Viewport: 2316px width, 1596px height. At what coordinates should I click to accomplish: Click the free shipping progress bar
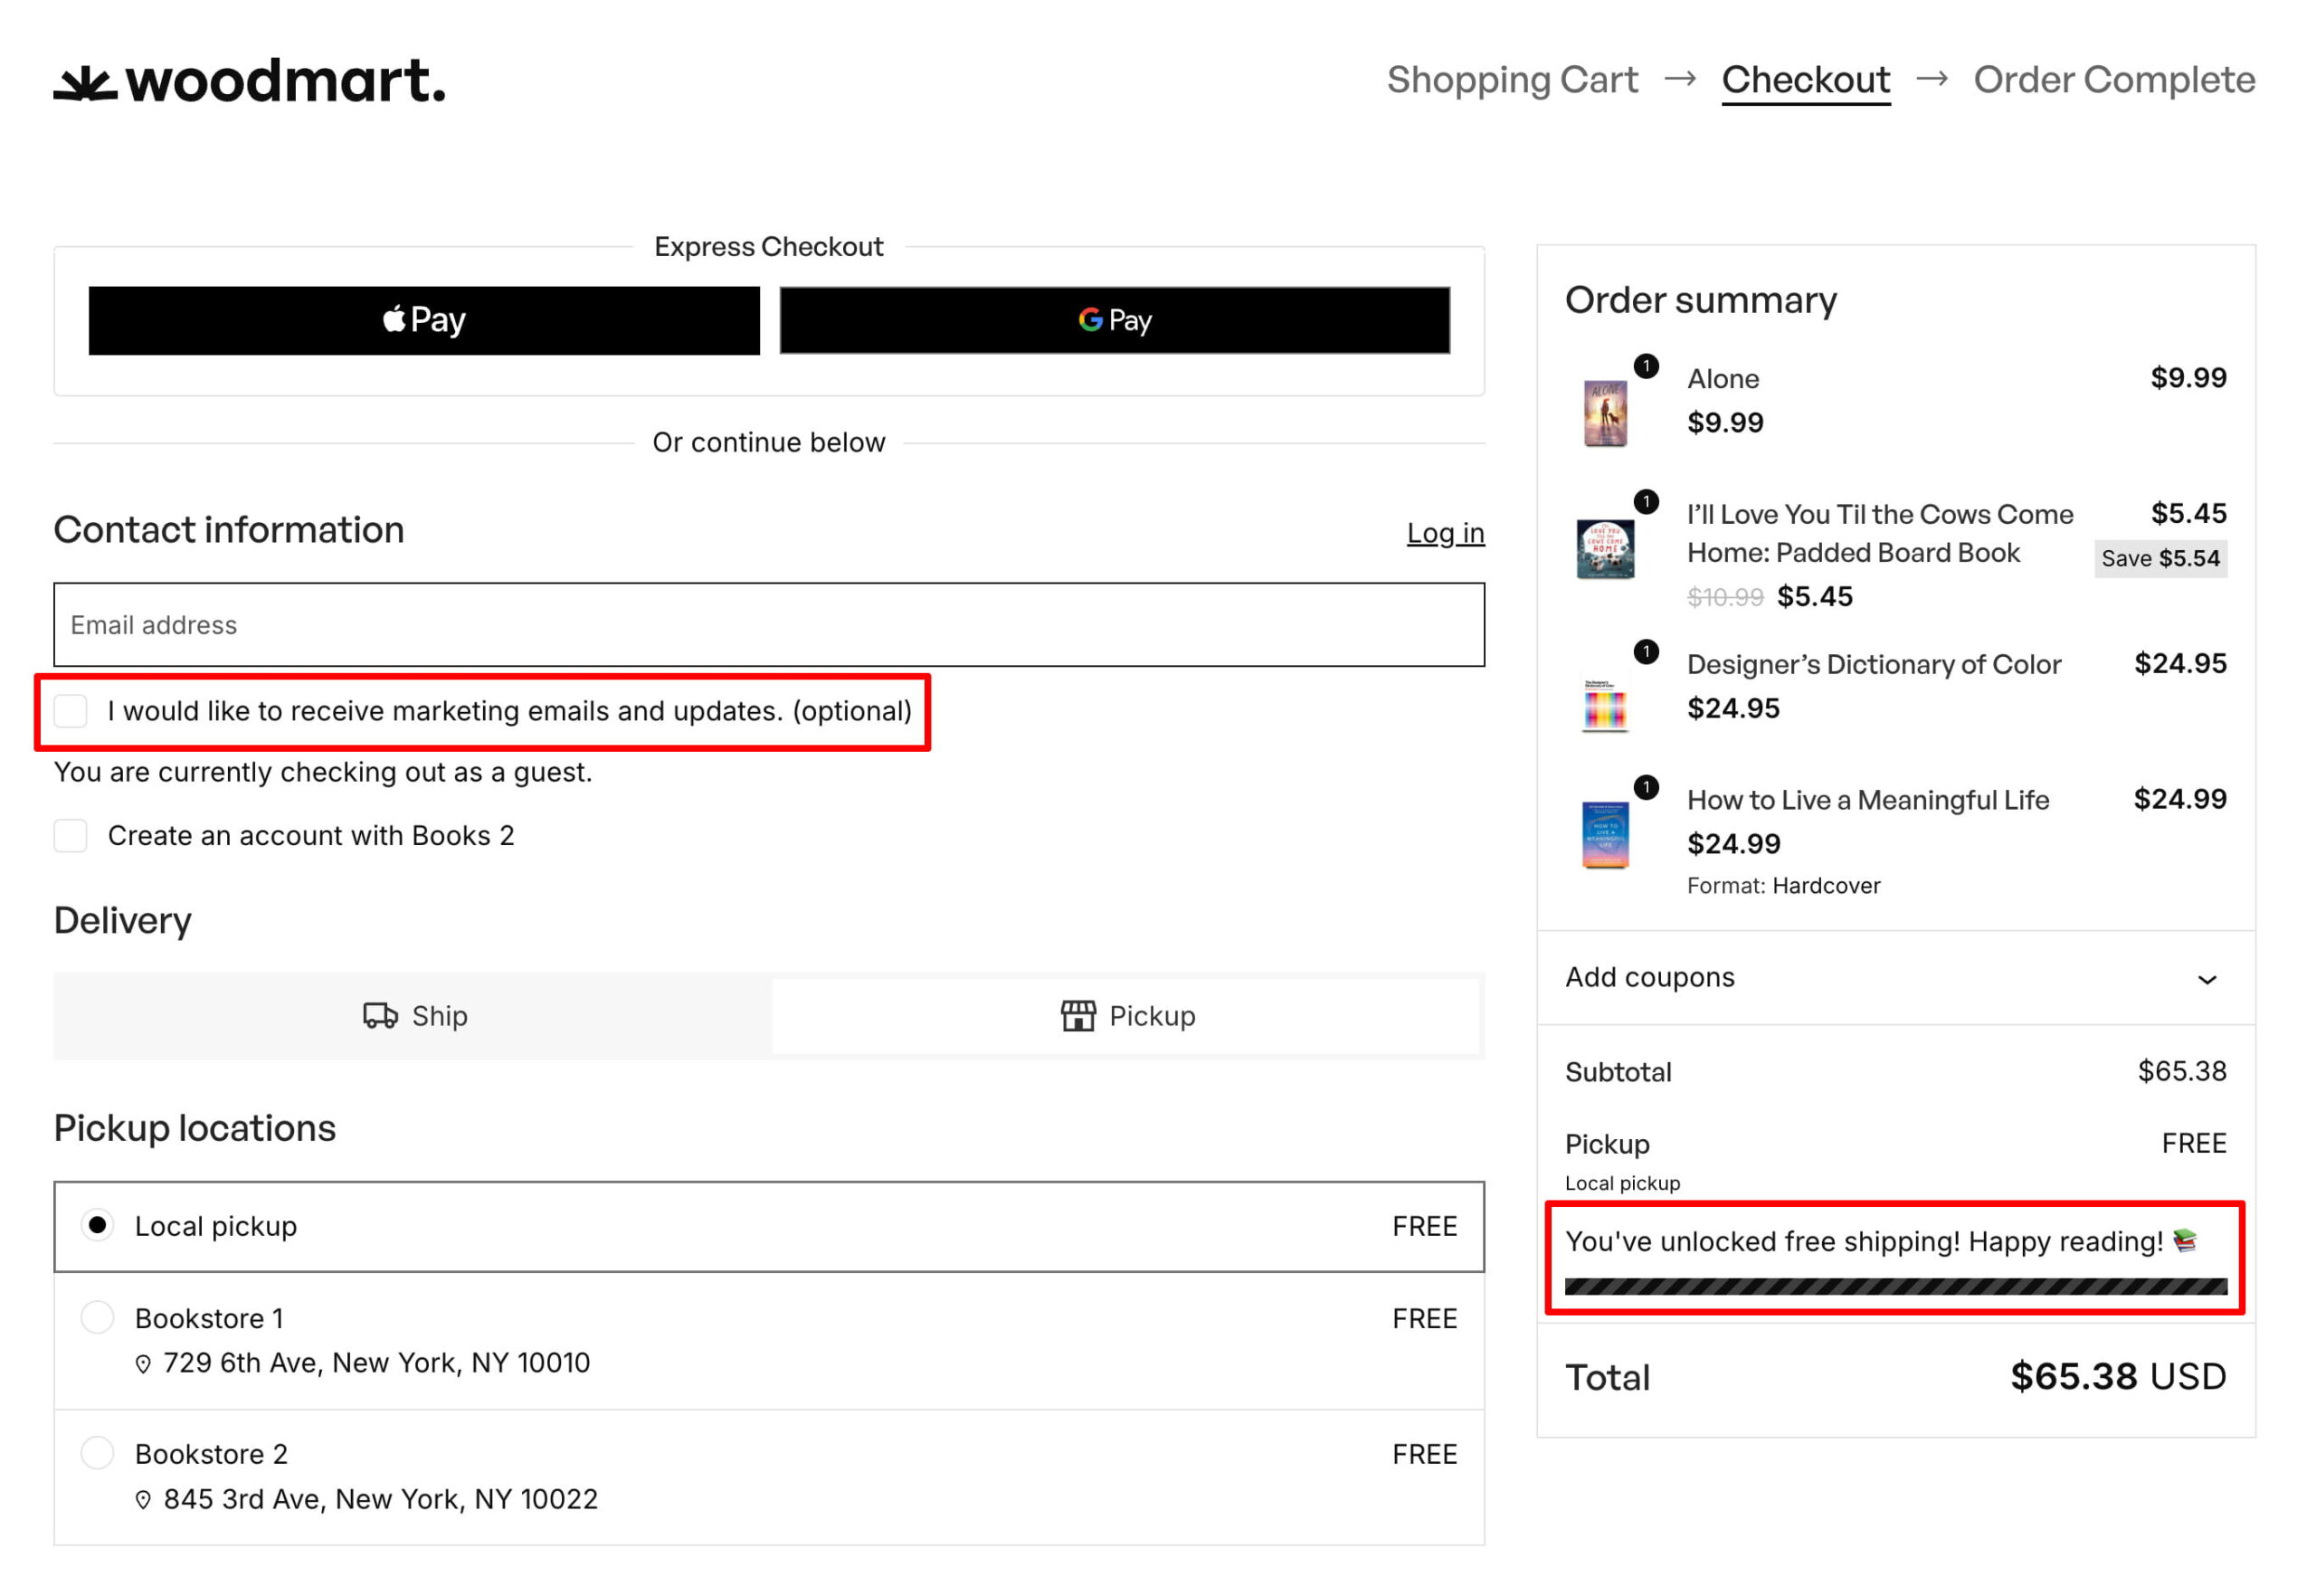[1896, 1287]
